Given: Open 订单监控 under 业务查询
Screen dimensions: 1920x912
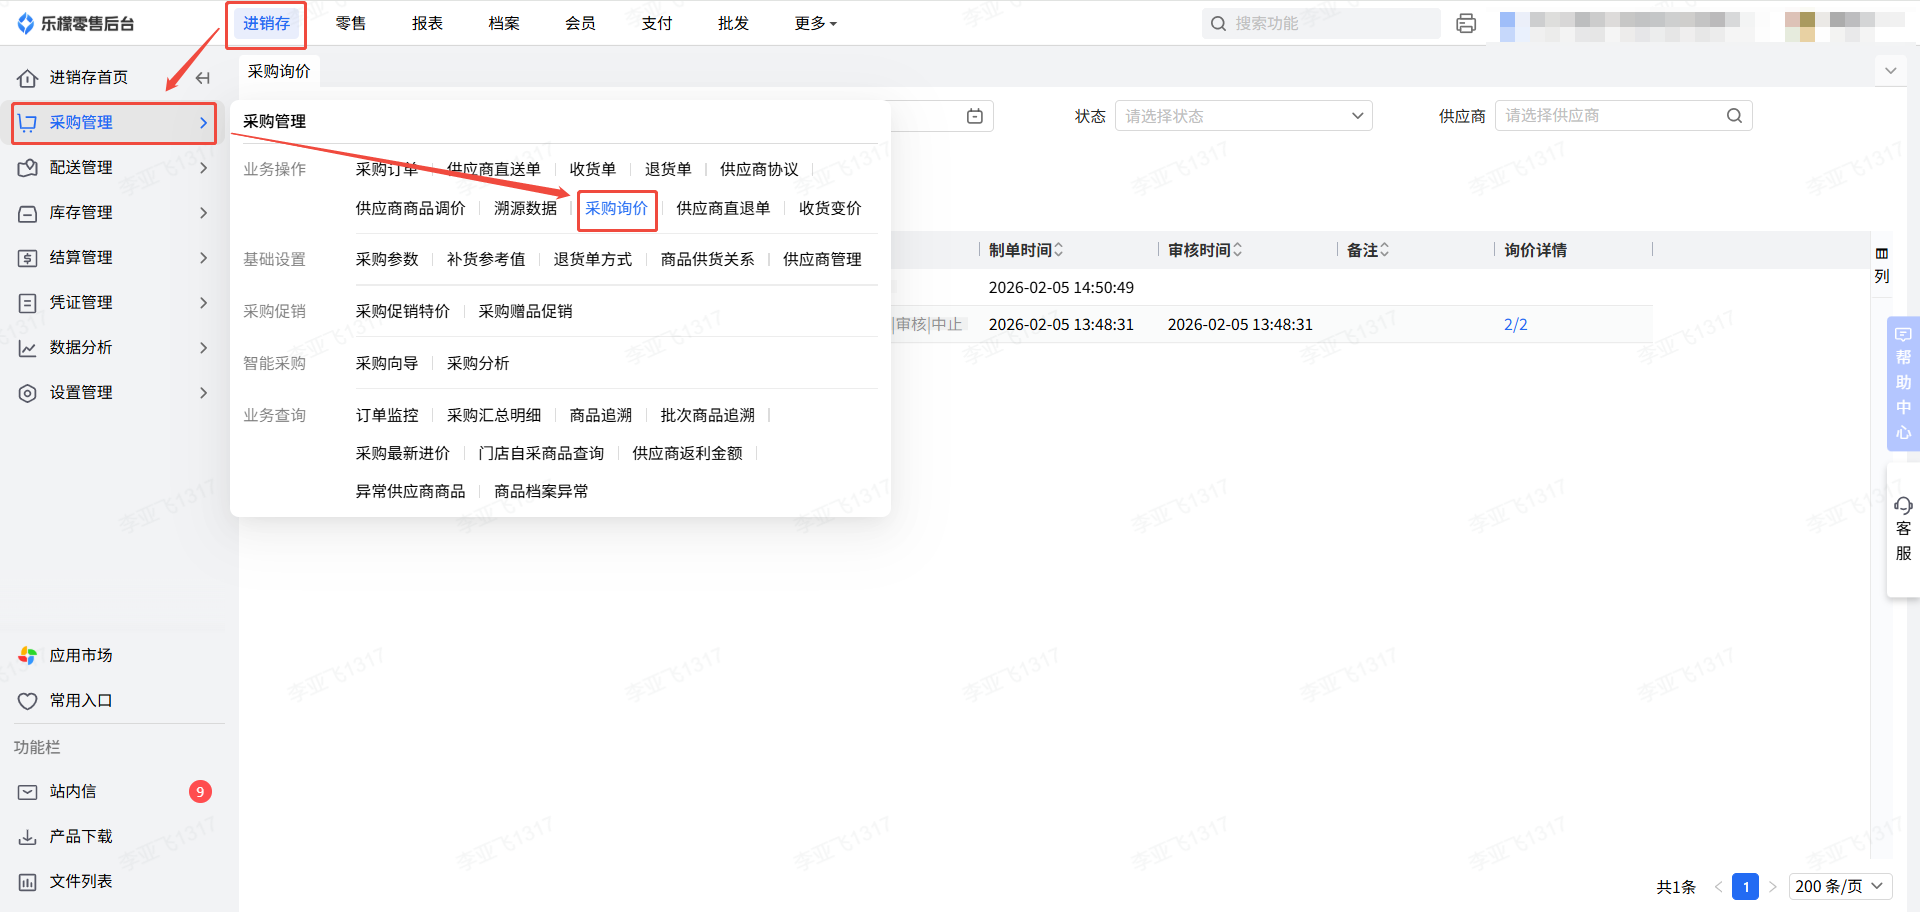Looking at the screenshot, I should (x=387, y=415).
